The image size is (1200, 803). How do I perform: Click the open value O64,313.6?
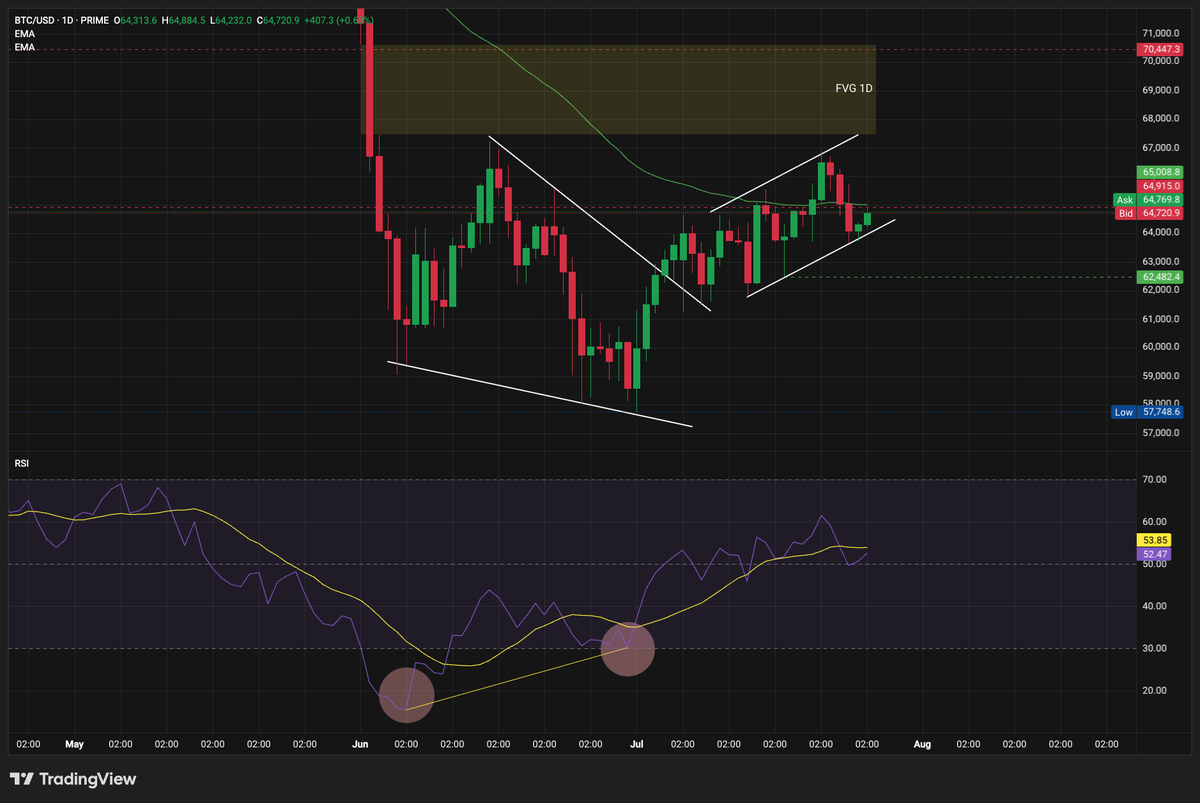tap(135, 20)
